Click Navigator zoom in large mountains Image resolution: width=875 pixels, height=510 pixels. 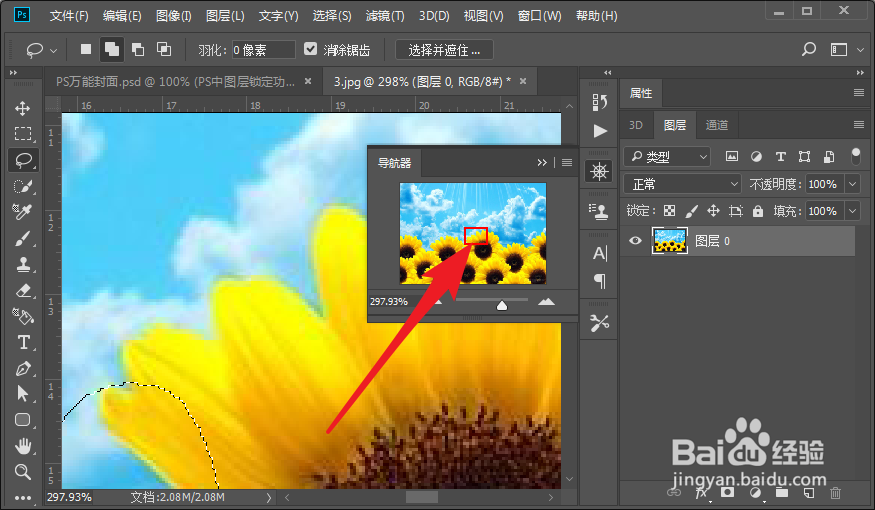[x=546, y=302]
